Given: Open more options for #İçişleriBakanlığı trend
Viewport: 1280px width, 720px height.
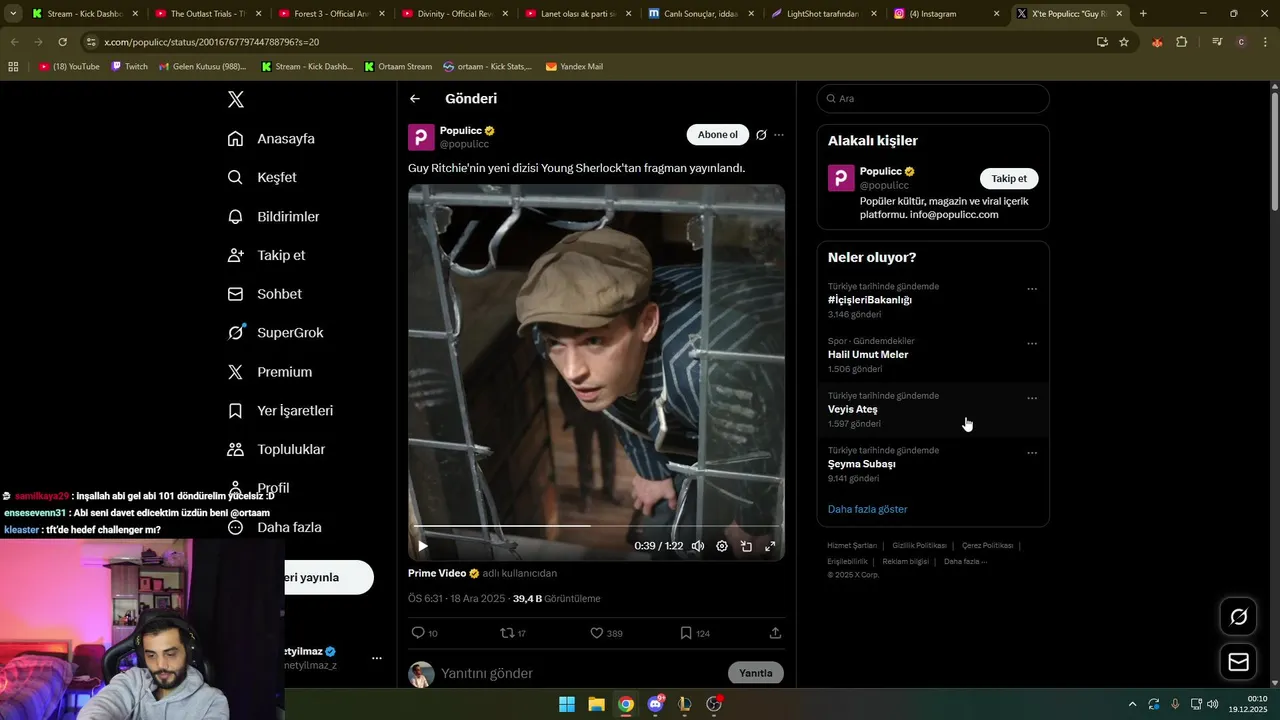Looking at the screenshot, I should 1032,289.
